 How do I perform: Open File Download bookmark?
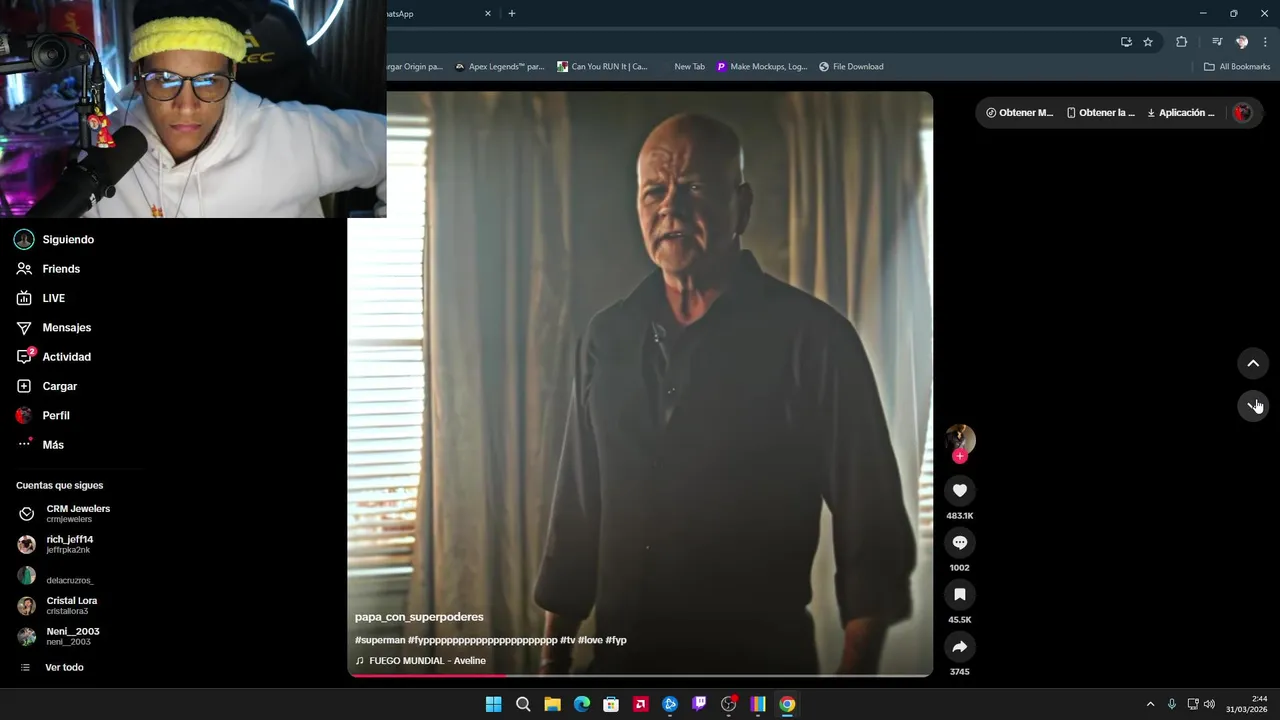click(x=851, y=67)
